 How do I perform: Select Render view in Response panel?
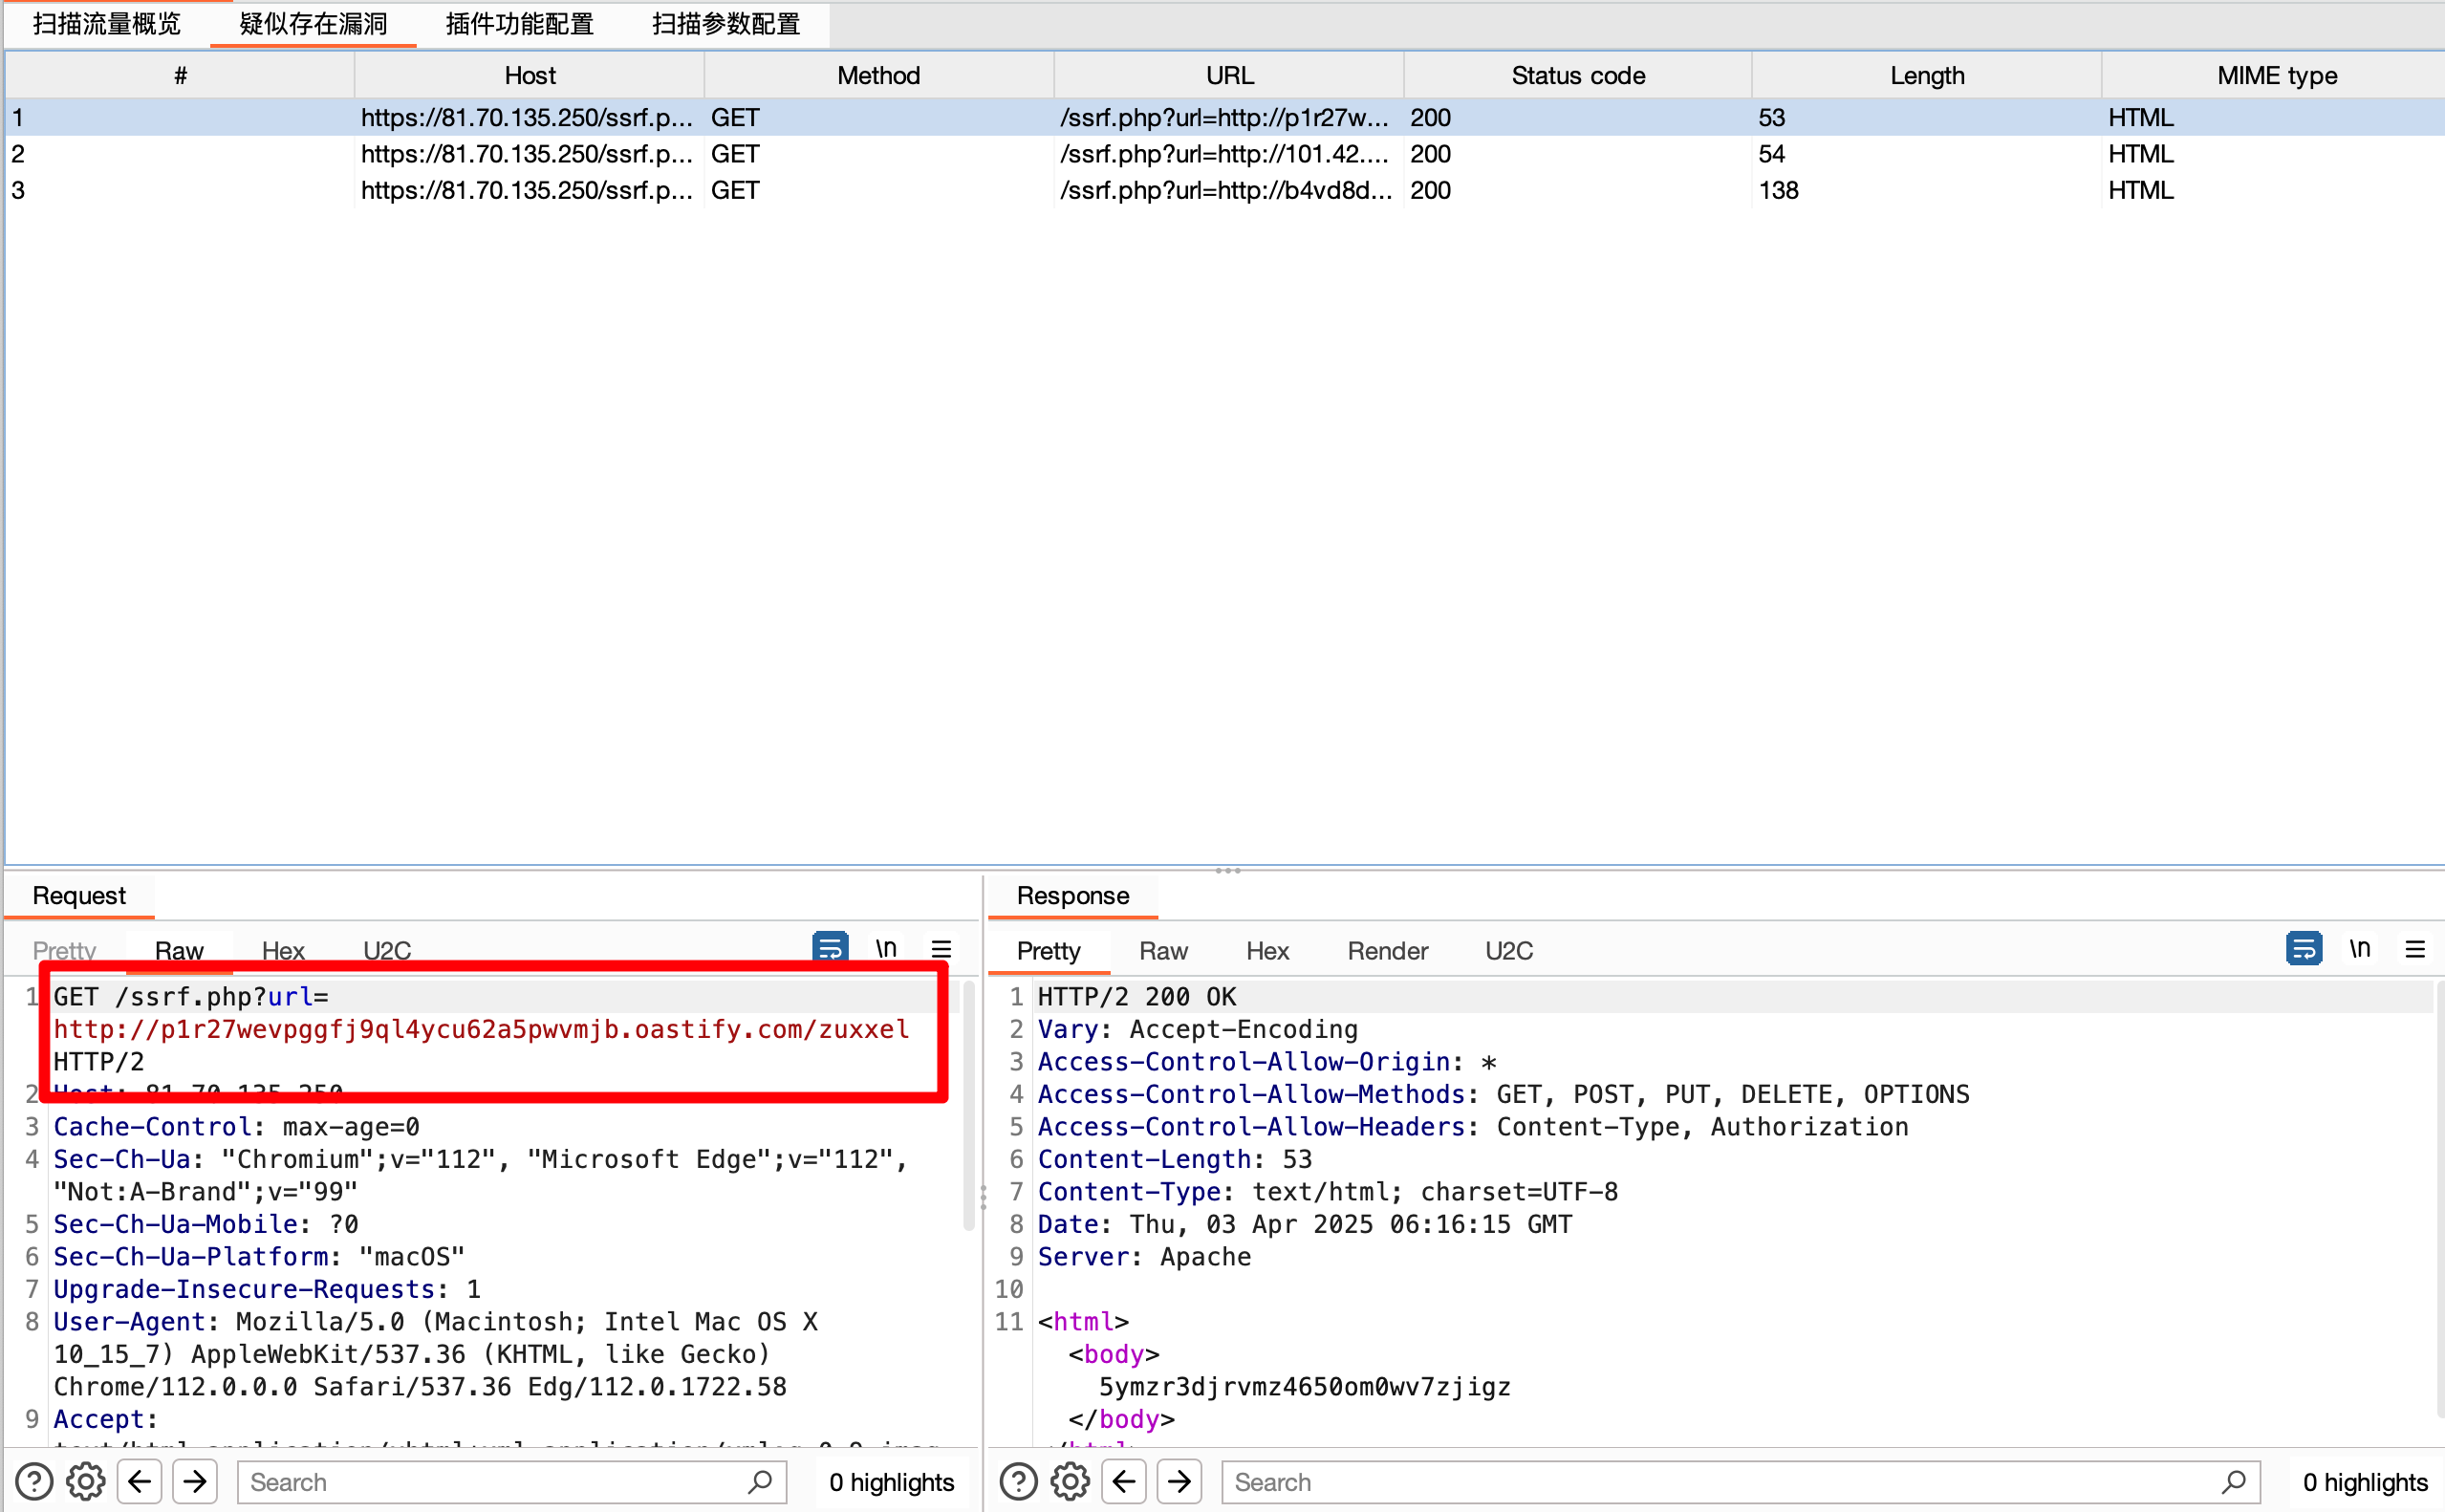click(x=1387, y=950)
